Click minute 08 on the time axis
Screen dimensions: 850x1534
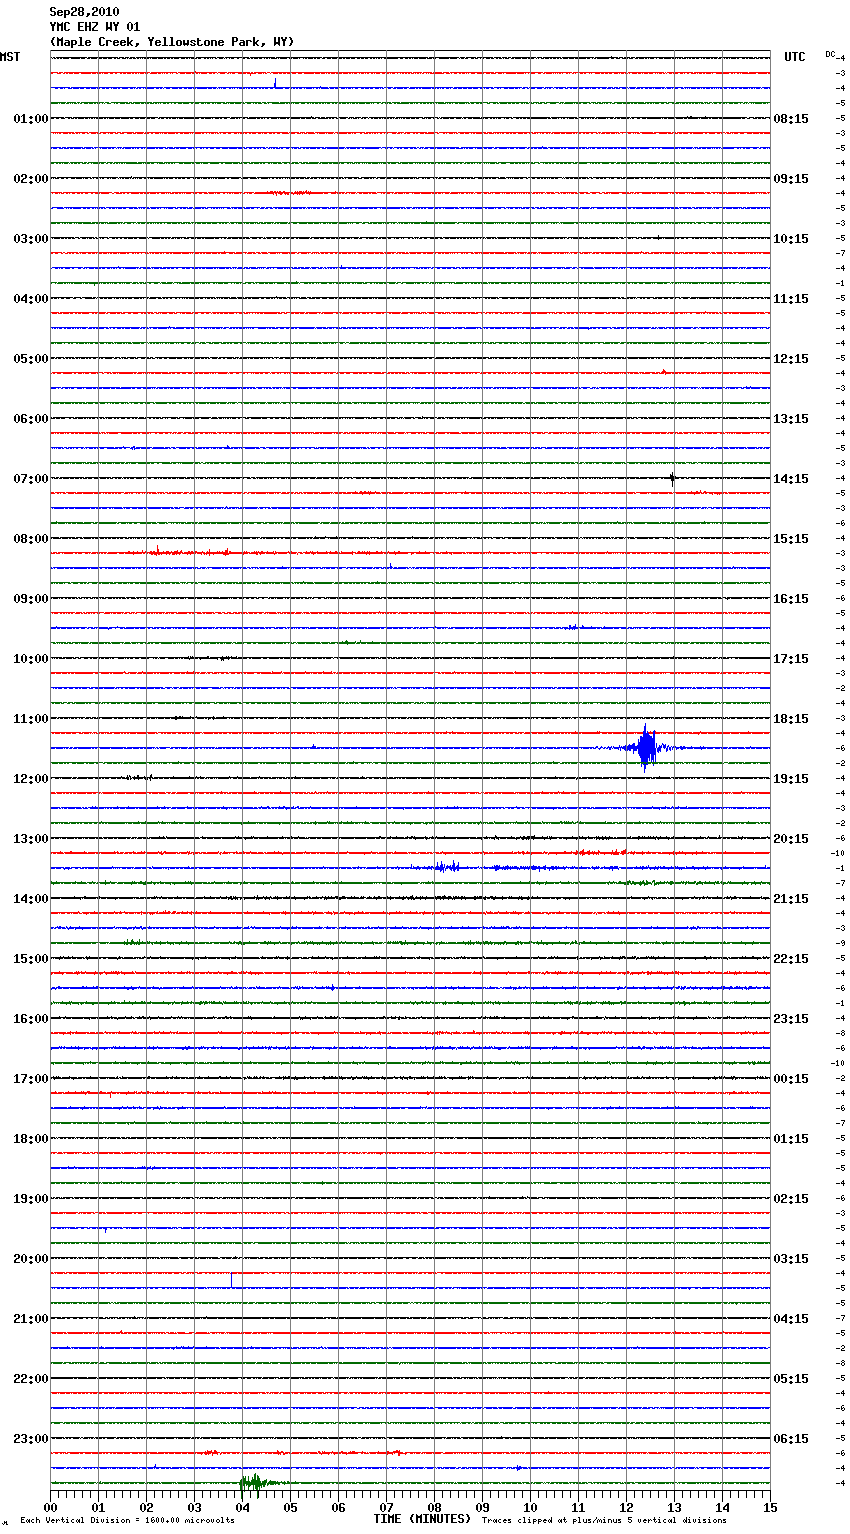coord(434,1507)
